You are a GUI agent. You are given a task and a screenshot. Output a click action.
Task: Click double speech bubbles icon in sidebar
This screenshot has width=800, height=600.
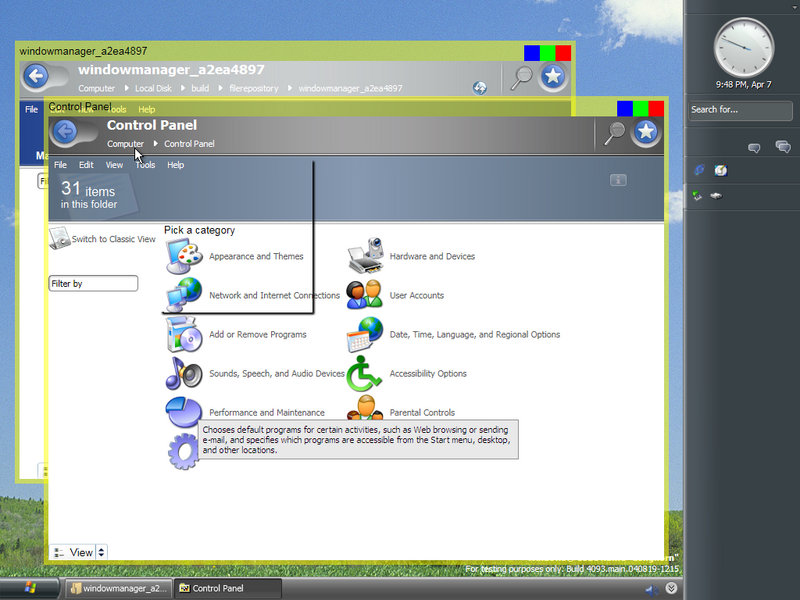pos(783,147)
